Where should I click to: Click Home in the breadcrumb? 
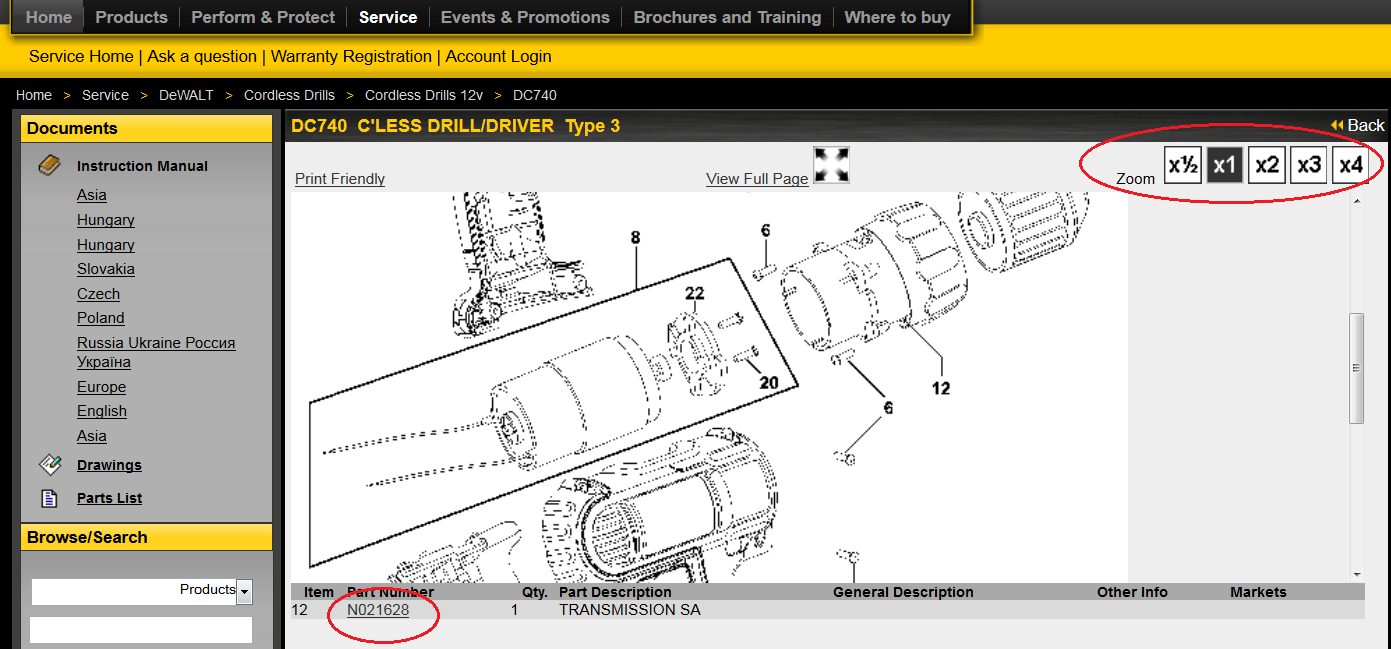[x=34, y=95]
